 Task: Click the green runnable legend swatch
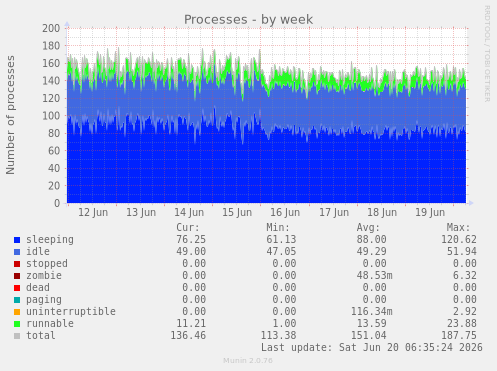click(x=17, y=324)
